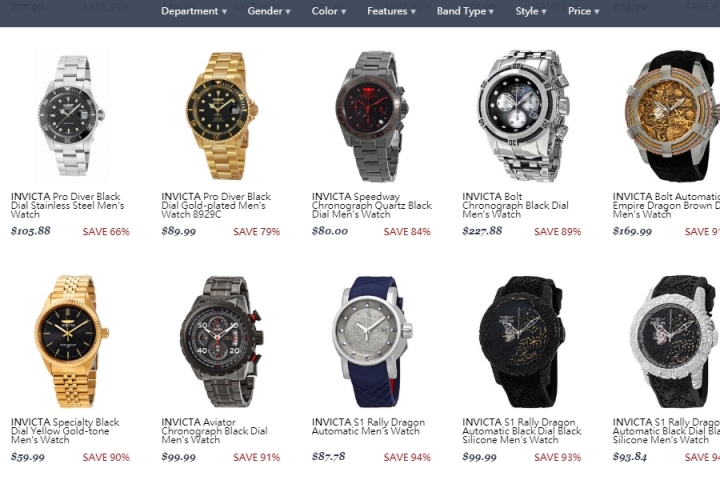Expand the Band Type filter
Screen dimensions: 720x492
tap(465, 11)
